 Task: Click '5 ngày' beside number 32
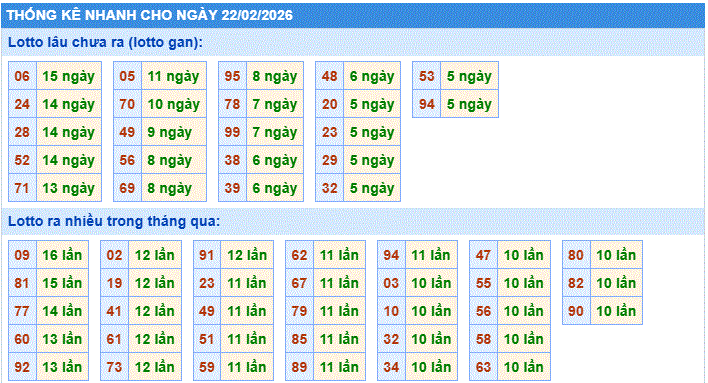(372, 188)
